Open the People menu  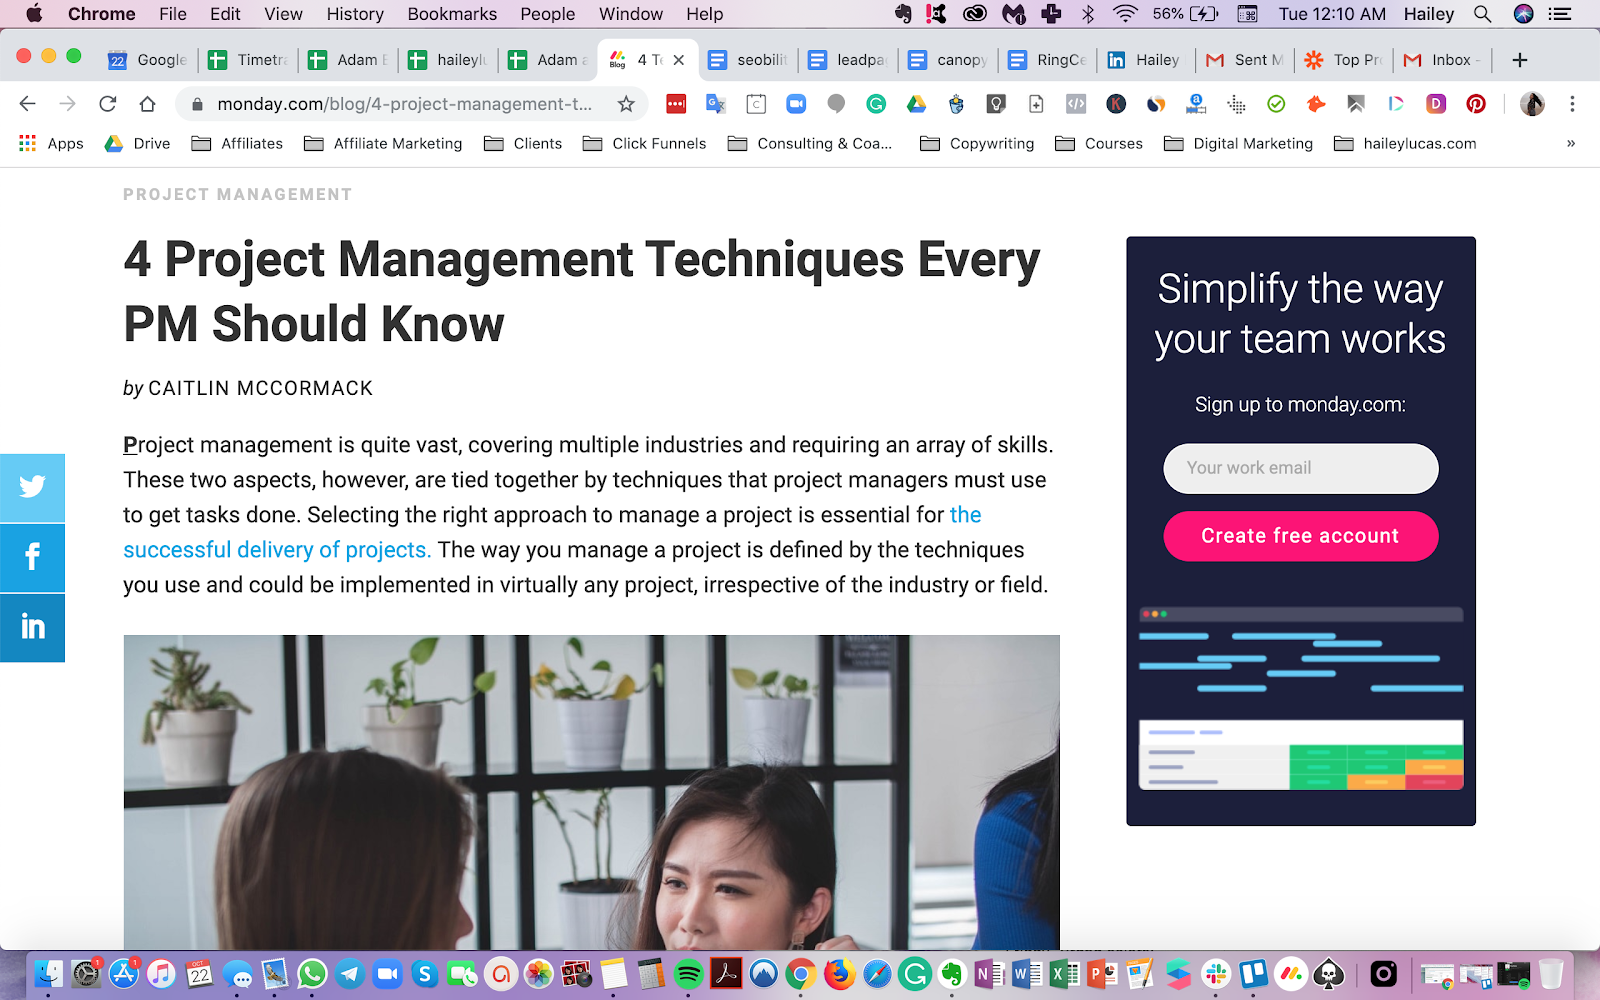(548, 14)
